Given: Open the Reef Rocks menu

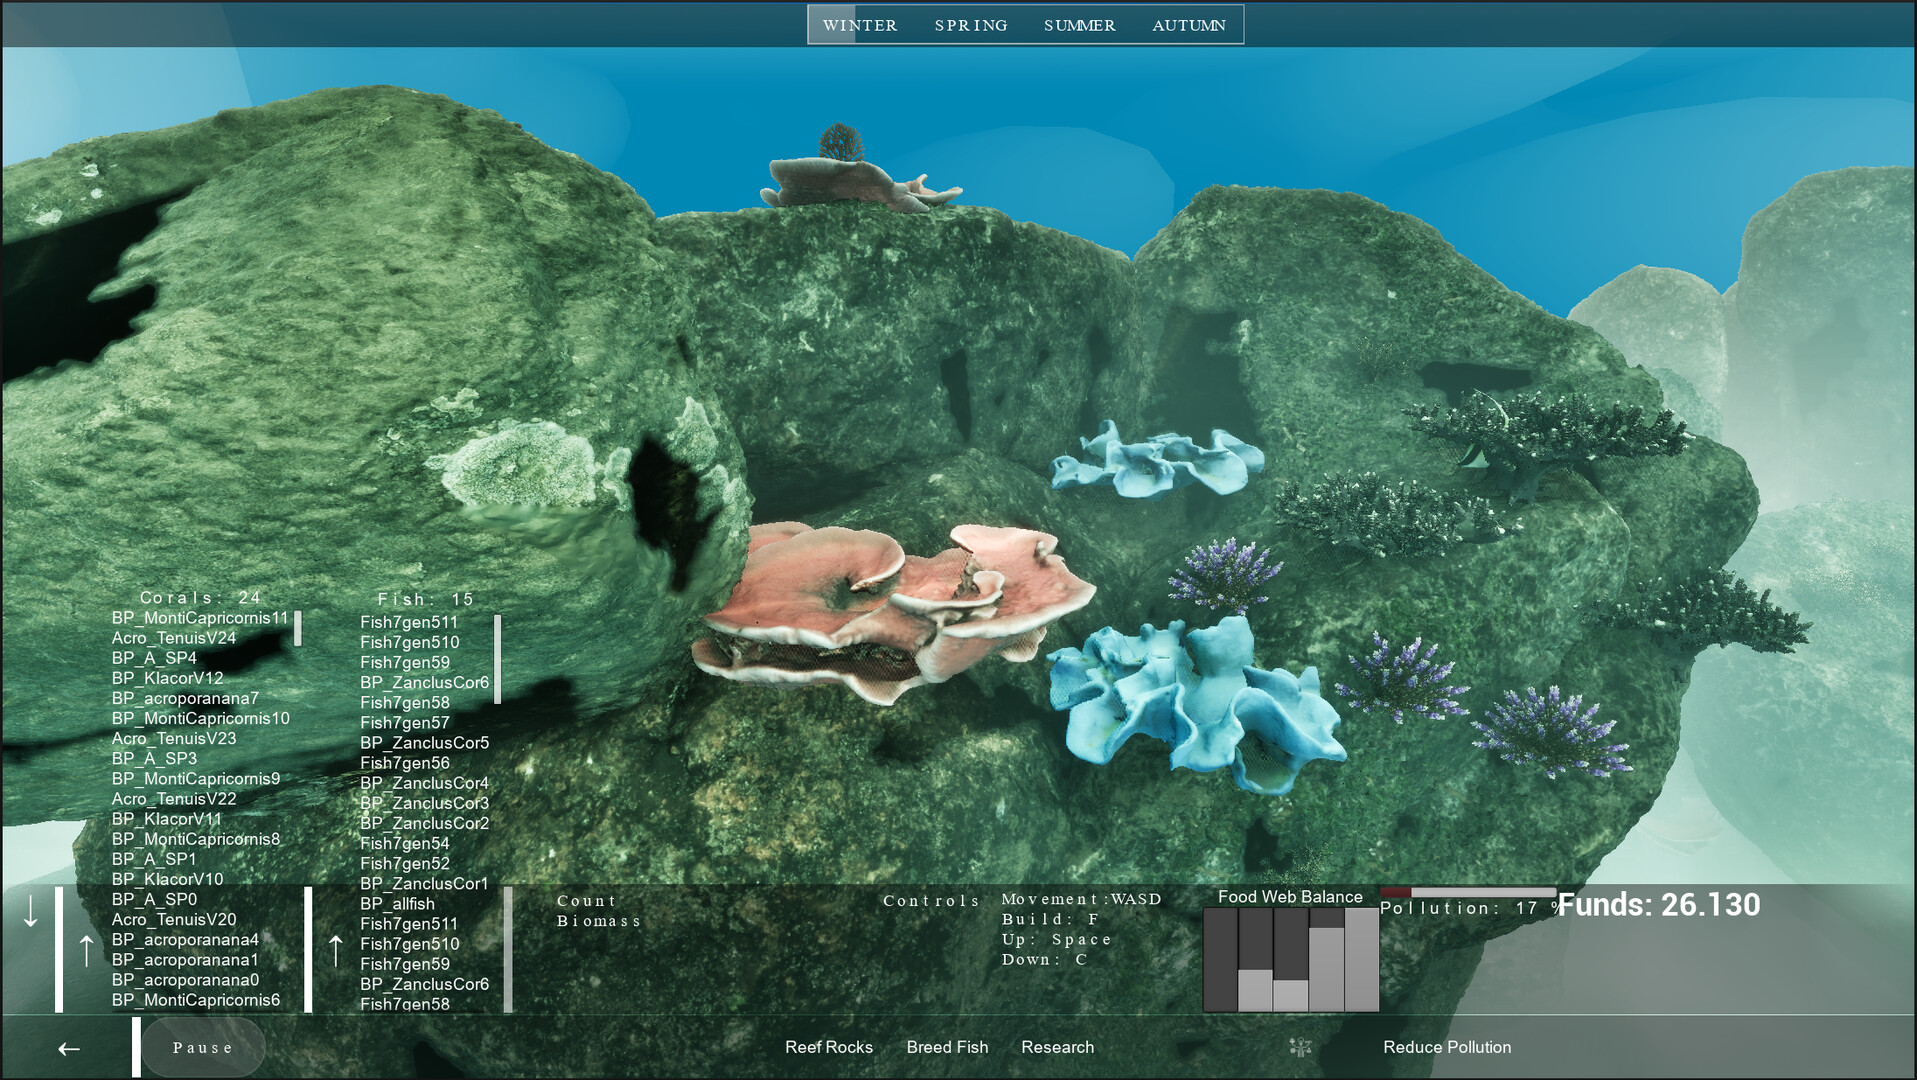Looking at the screenshot, I should point(829,1047).
